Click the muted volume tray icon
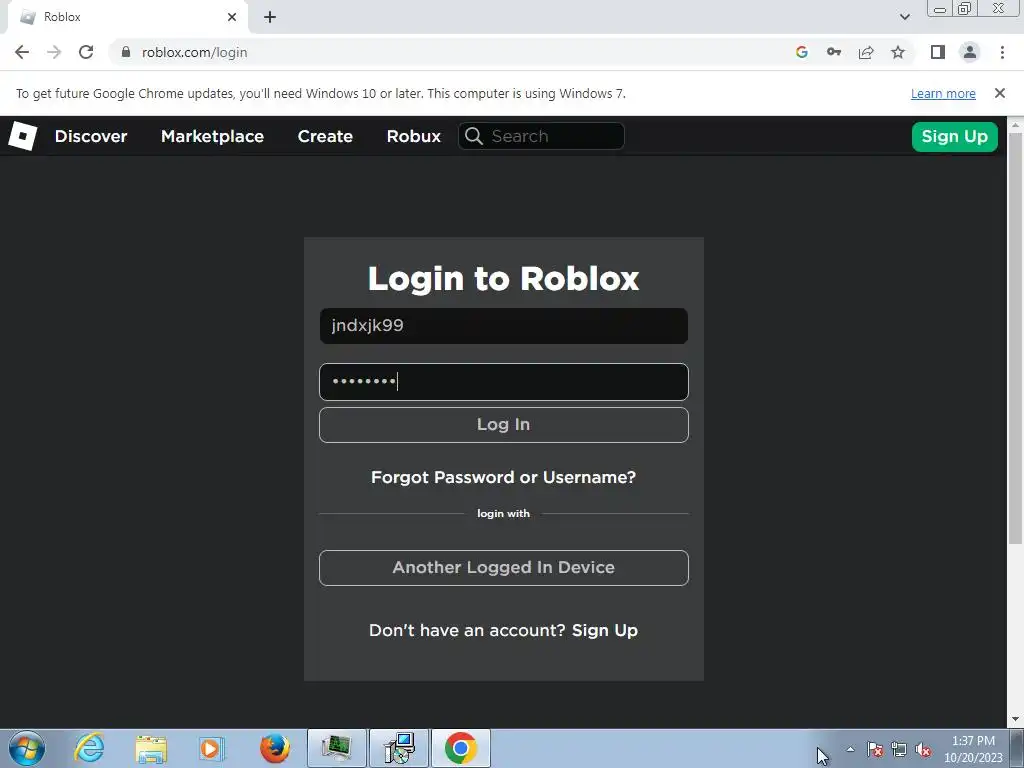 point(923,749)
